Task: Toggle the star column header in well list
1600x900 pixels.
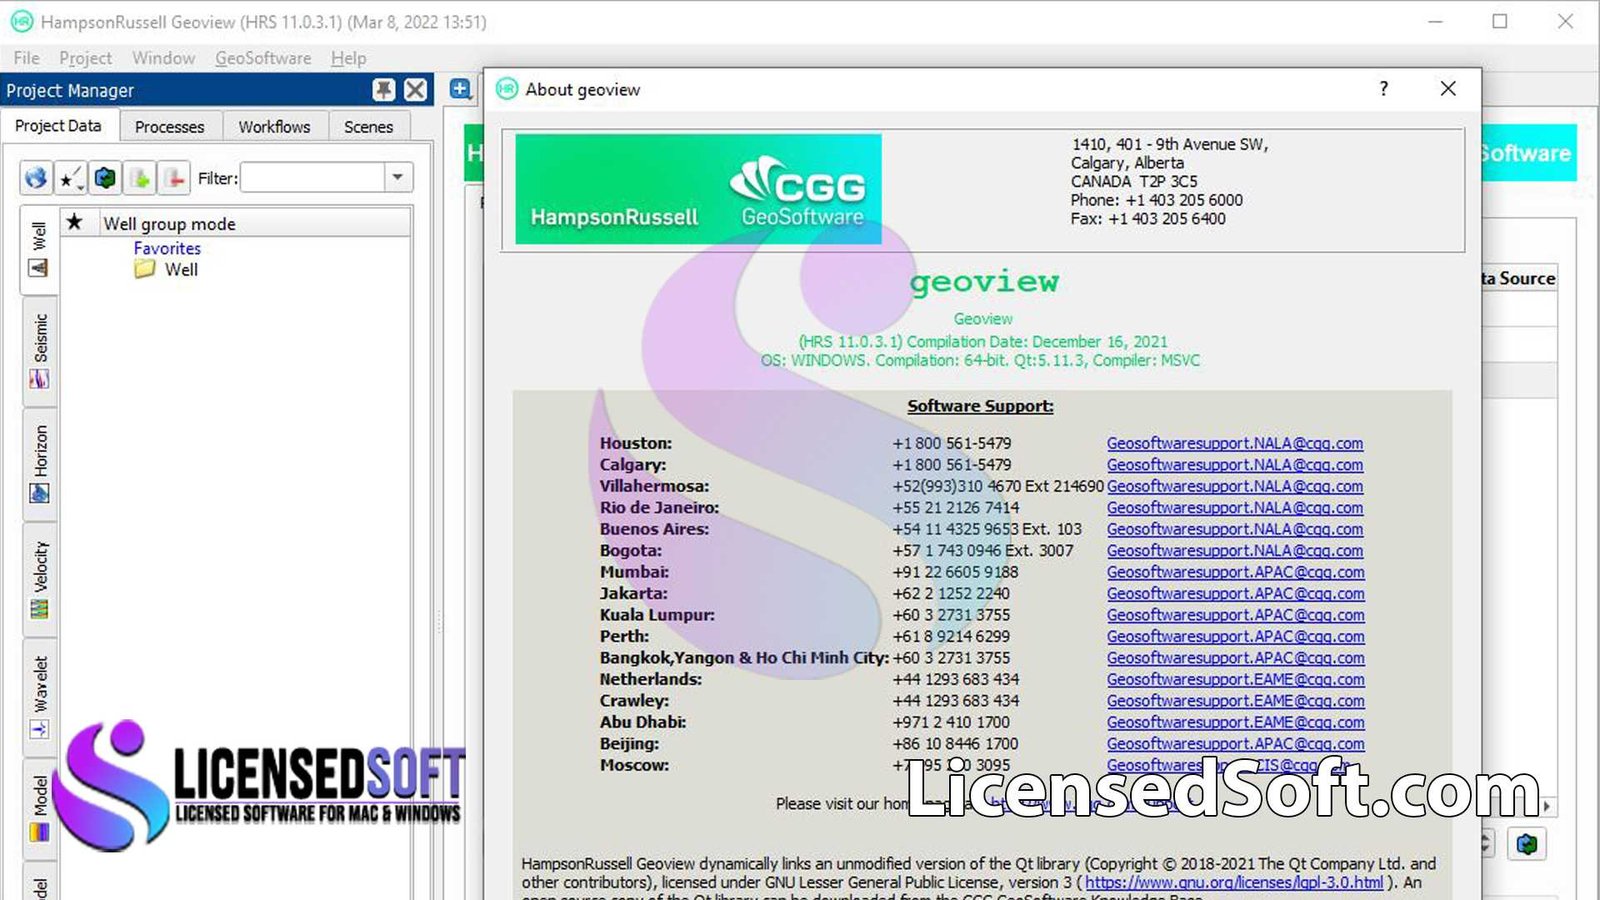Action: tap(76, 221)
